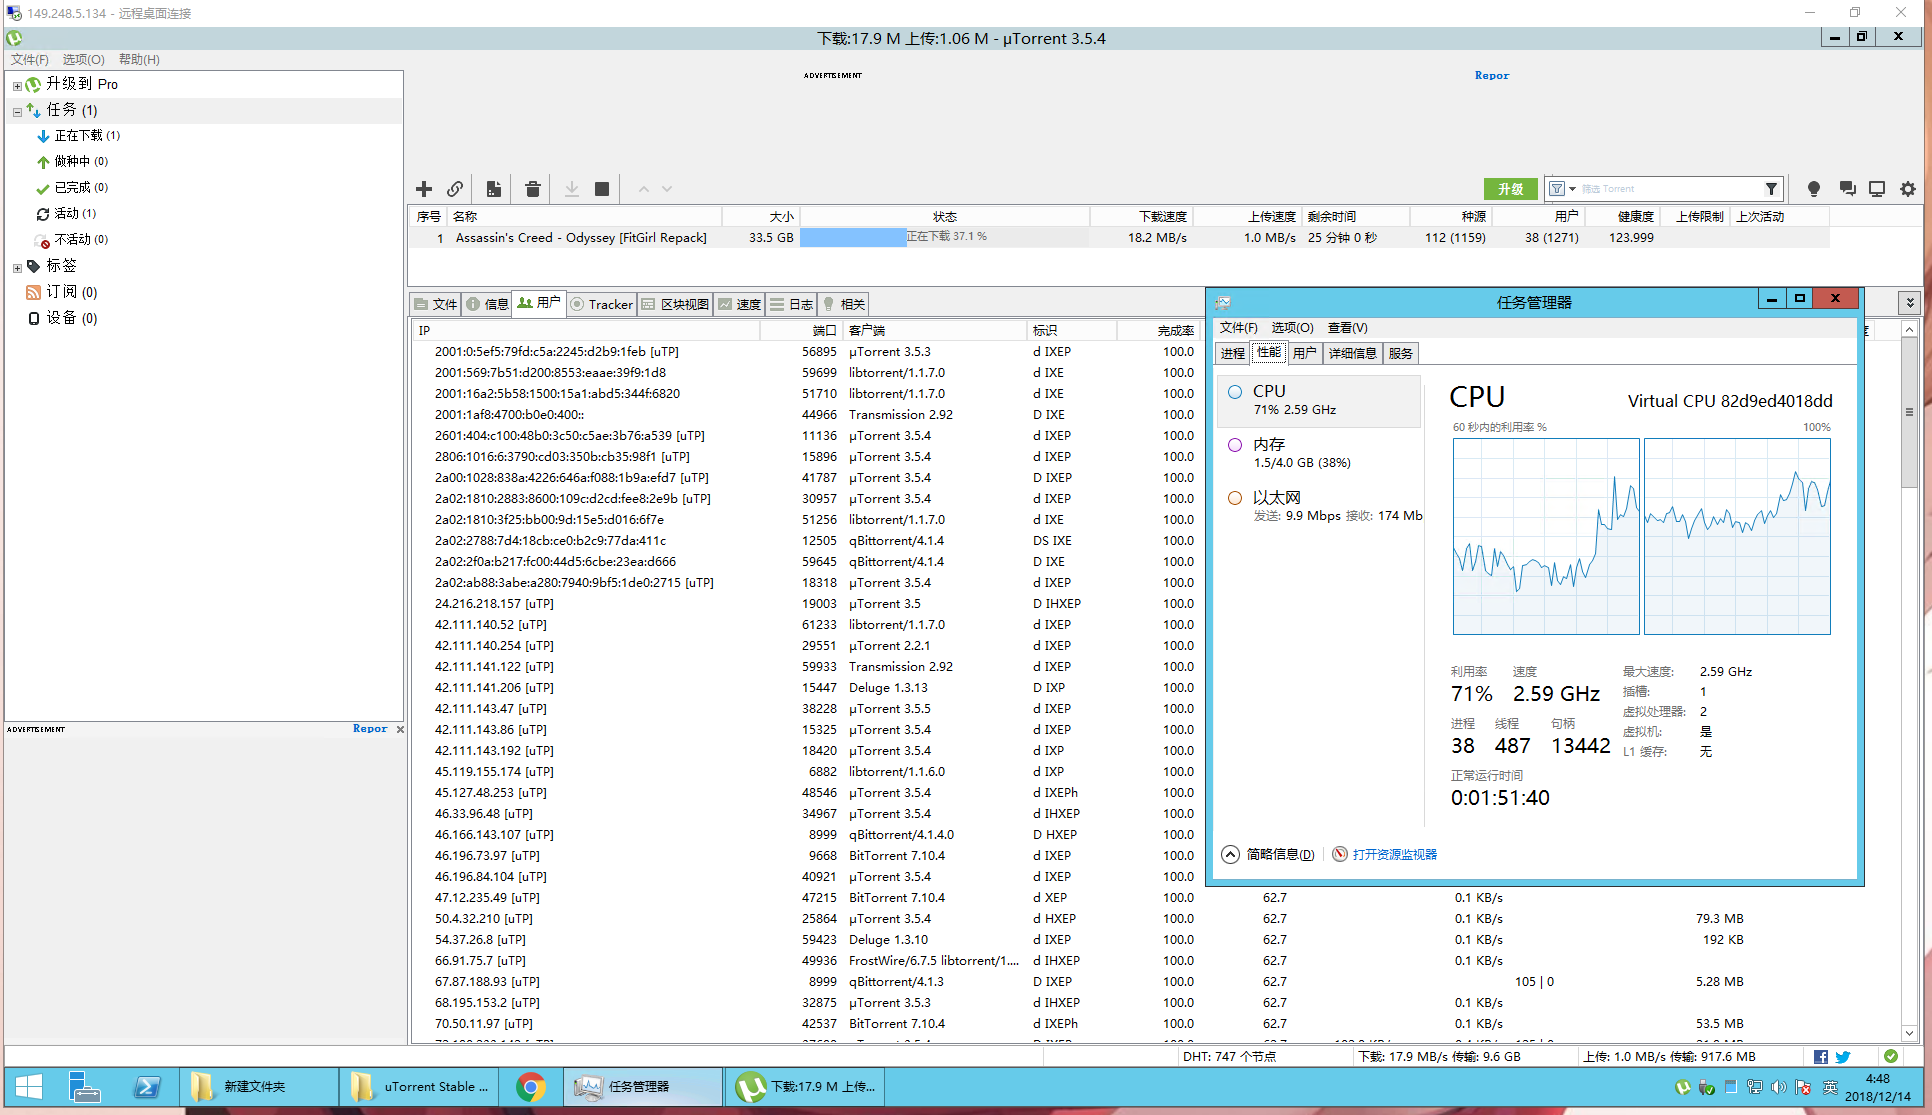The width and height of the screenshot is (1932, 1115).
Task: Open the Preferences gear icon in uTorrent
Action: (x=1908, y=189)
